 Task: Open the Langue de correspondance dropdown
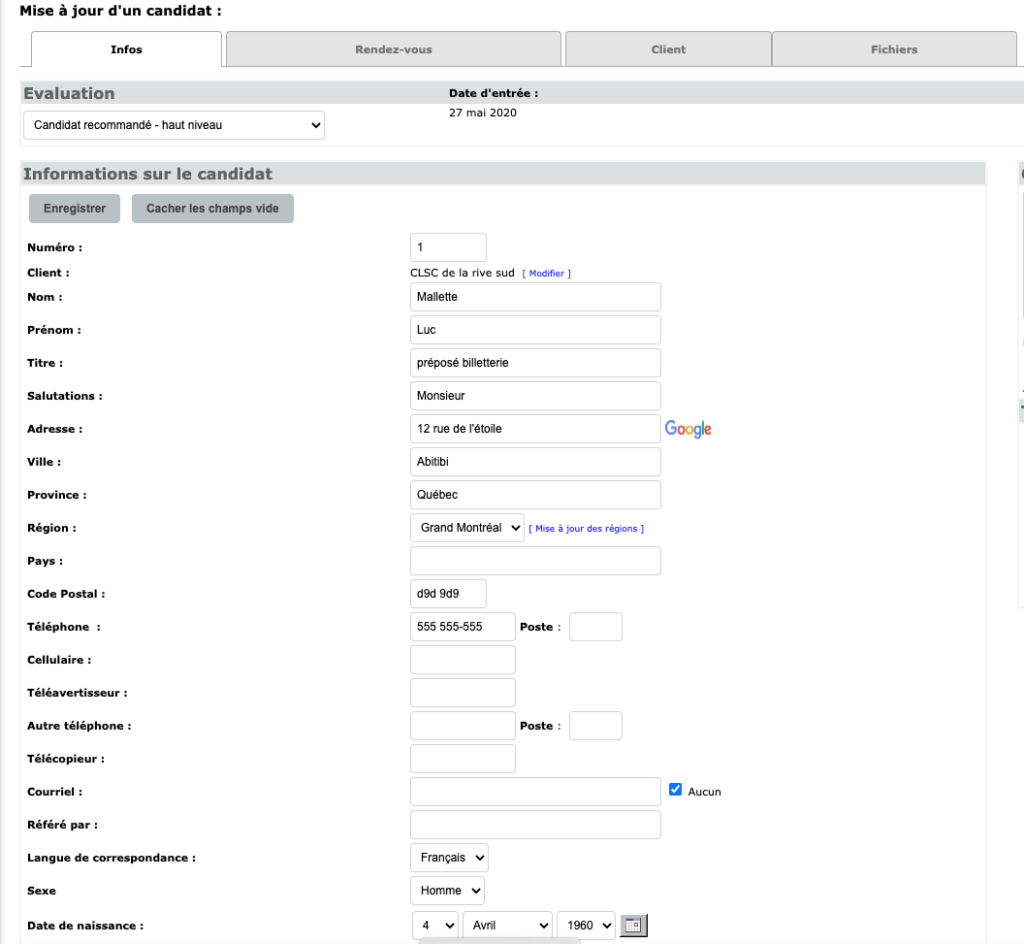[449, 858]
